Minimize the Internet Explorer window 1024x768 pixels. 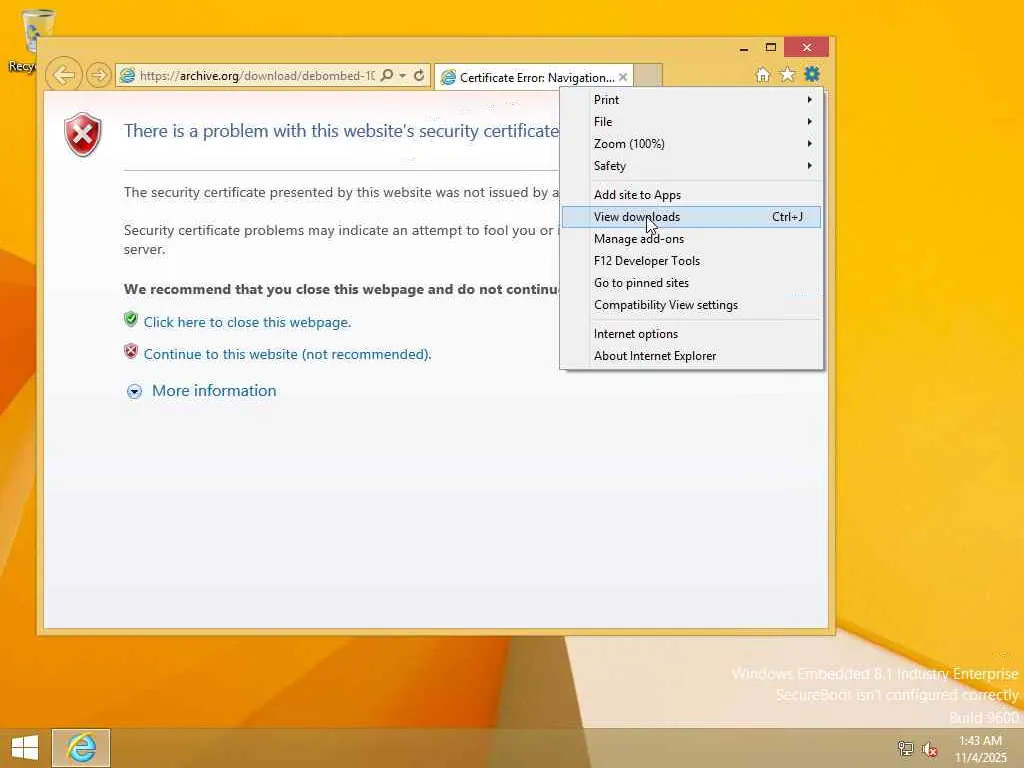pyautogui.click(x=744, y=48)
